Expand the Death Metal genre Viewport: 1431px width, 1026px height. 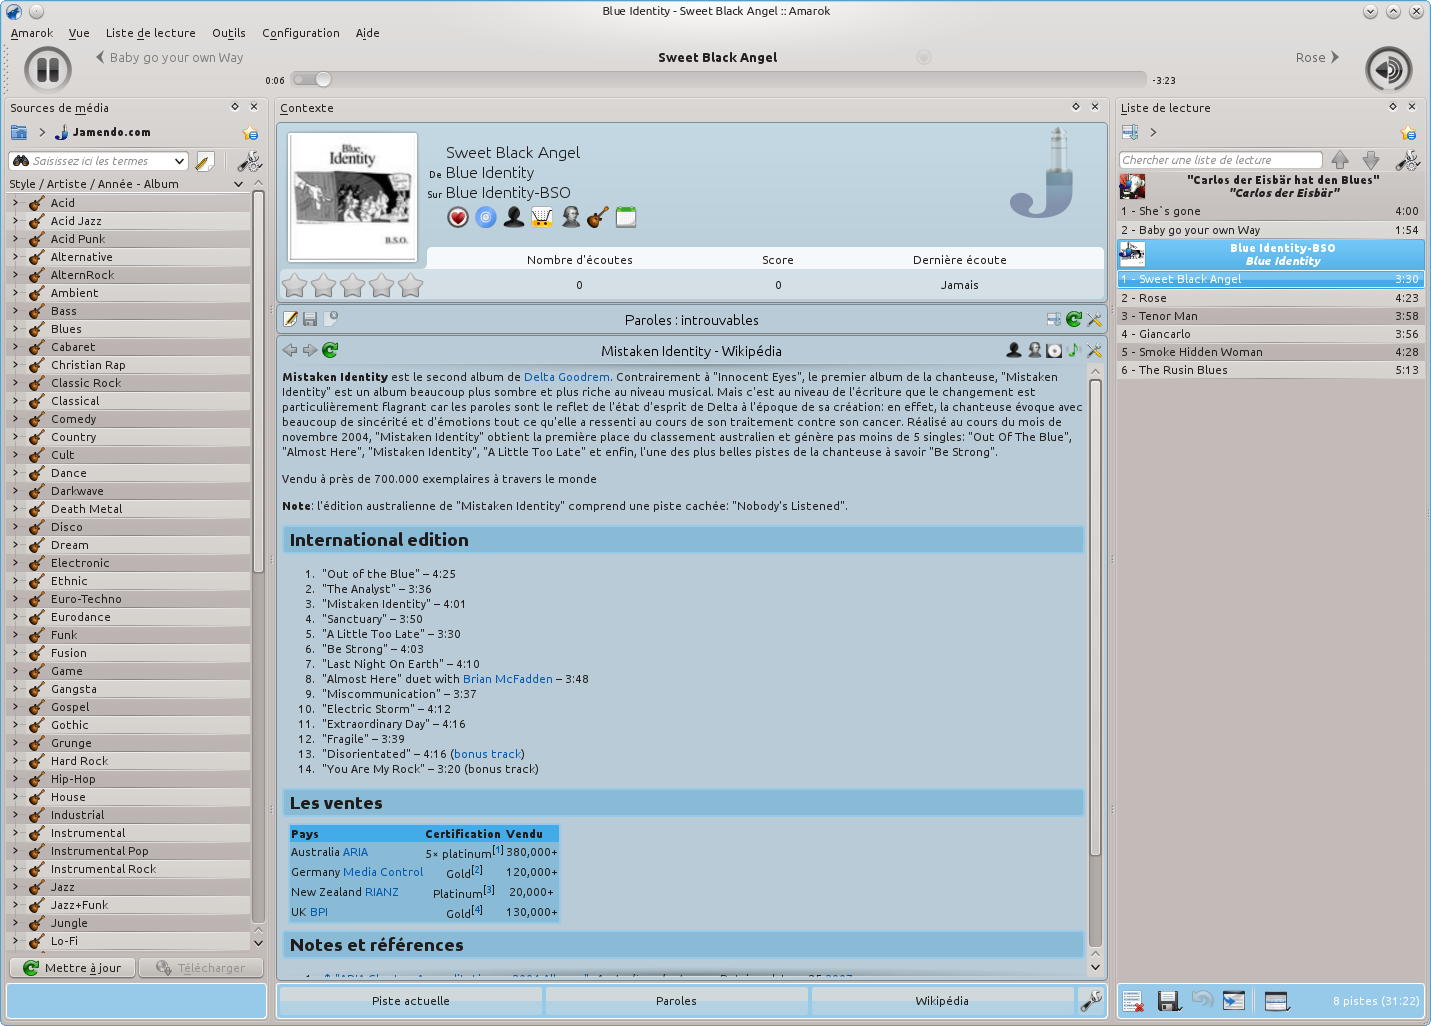[15, 509]
